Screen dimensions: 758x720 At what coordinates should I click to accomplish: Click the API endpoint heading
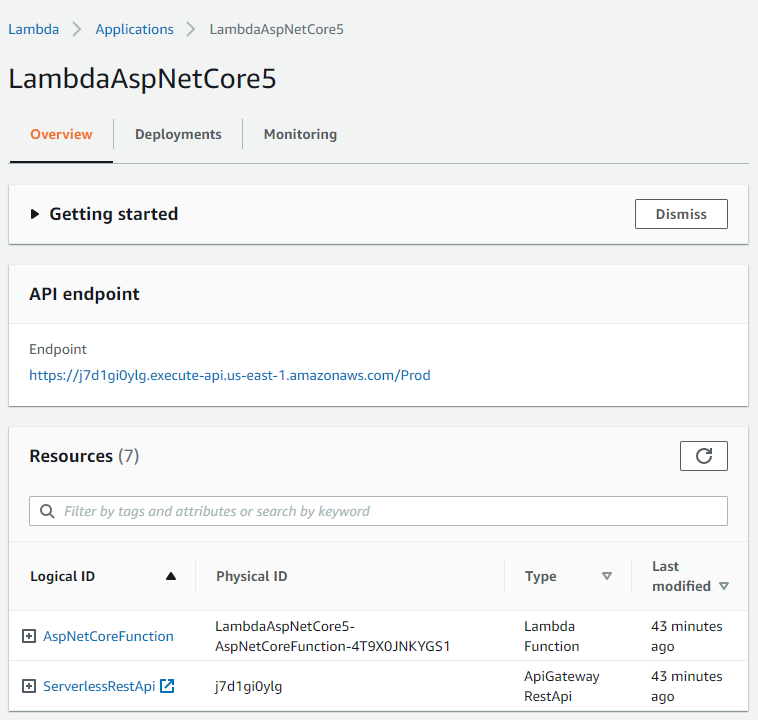[84, 294]
